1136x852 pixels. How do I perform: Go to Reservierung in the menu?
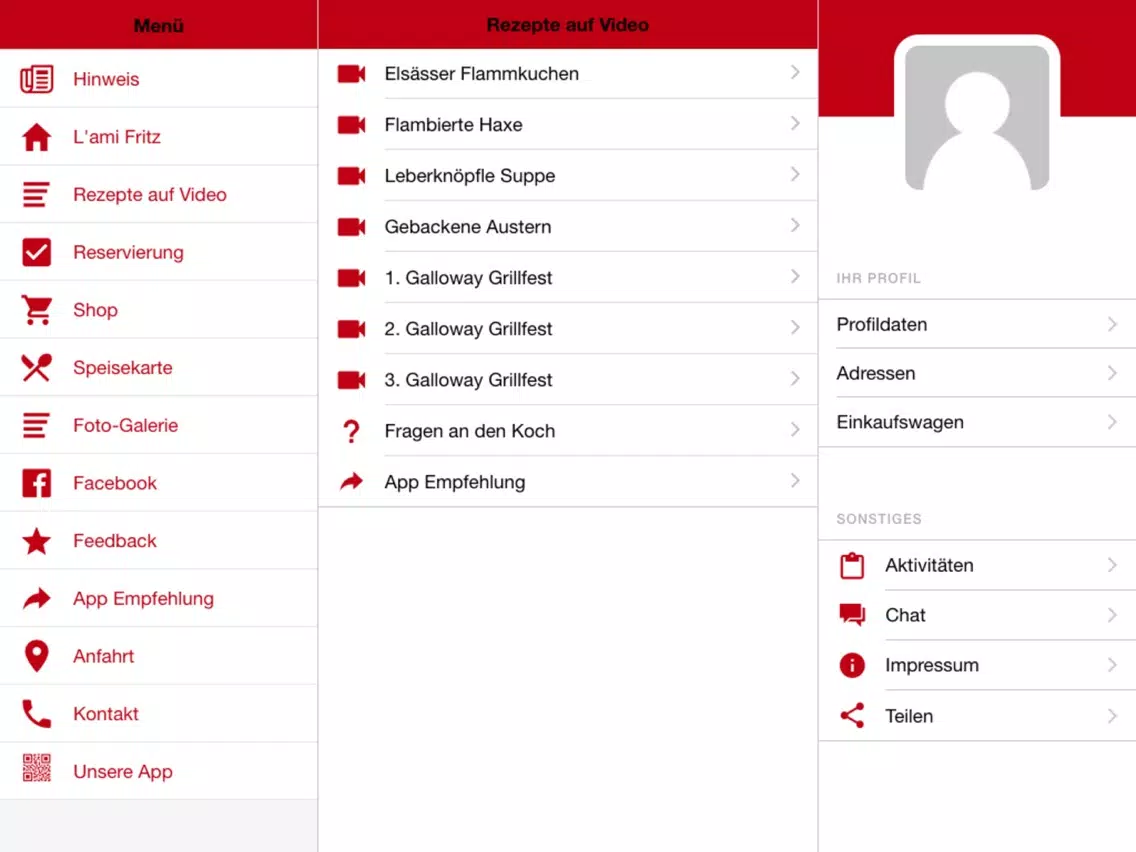[159, 252]
